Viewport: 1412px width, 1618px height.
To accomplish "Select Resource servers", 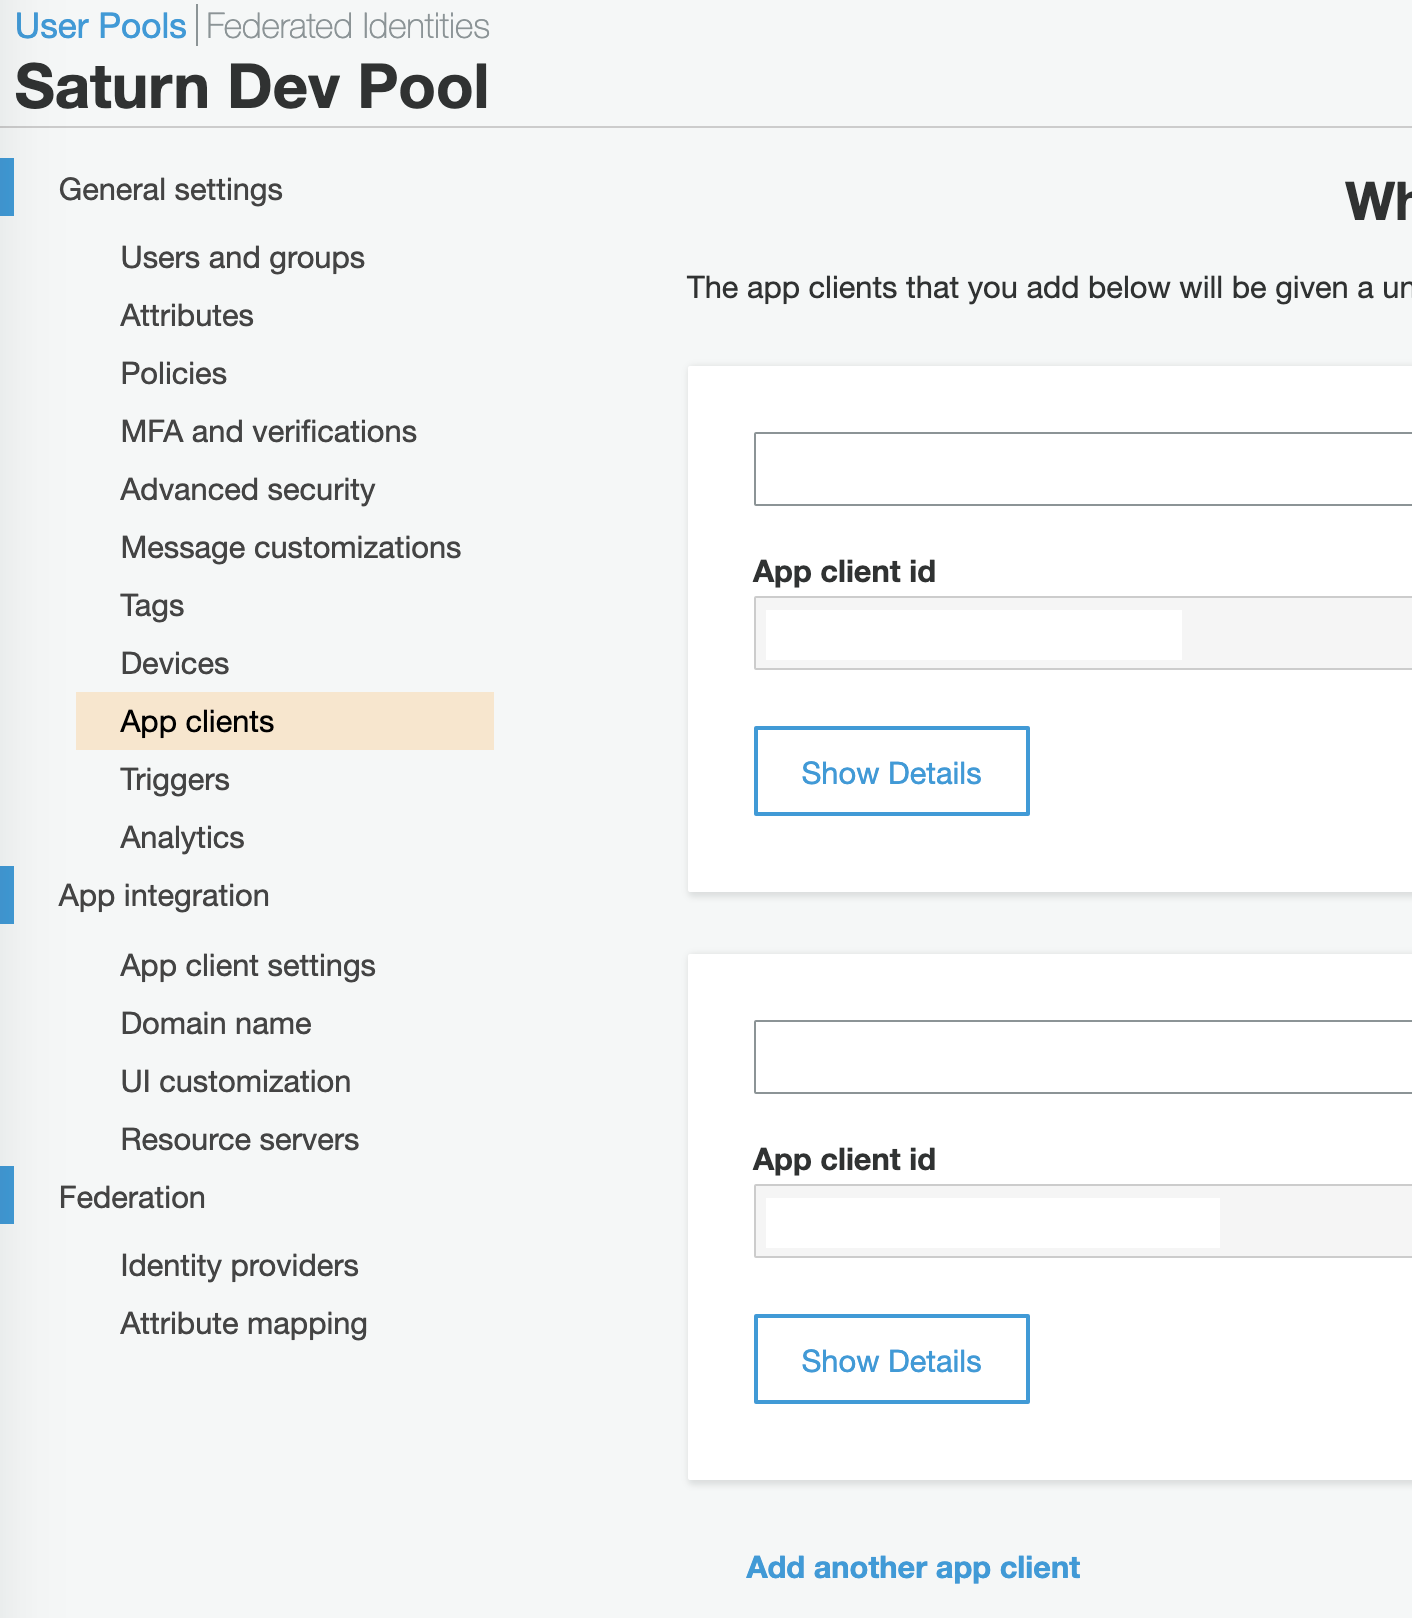I will click(x=240, y=1140).
